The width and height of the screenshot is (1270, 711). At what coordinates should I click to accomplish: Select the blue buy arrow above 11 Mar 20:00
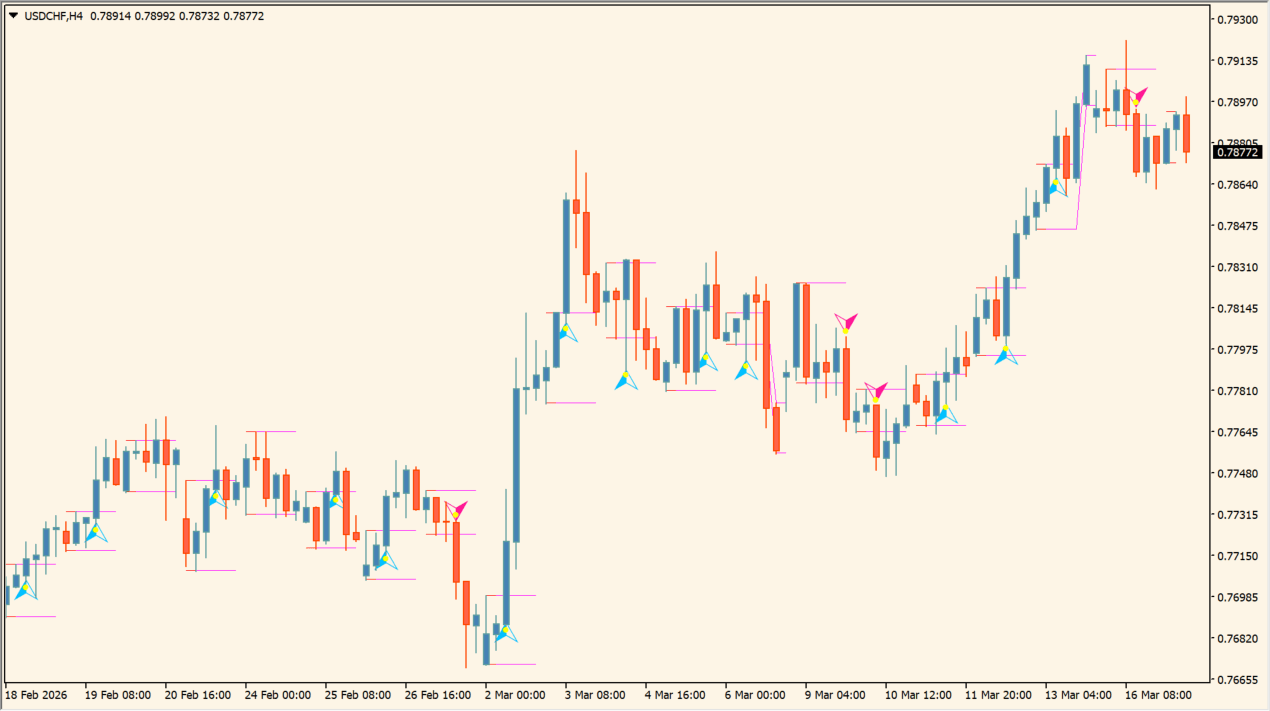coord(1005,354)
